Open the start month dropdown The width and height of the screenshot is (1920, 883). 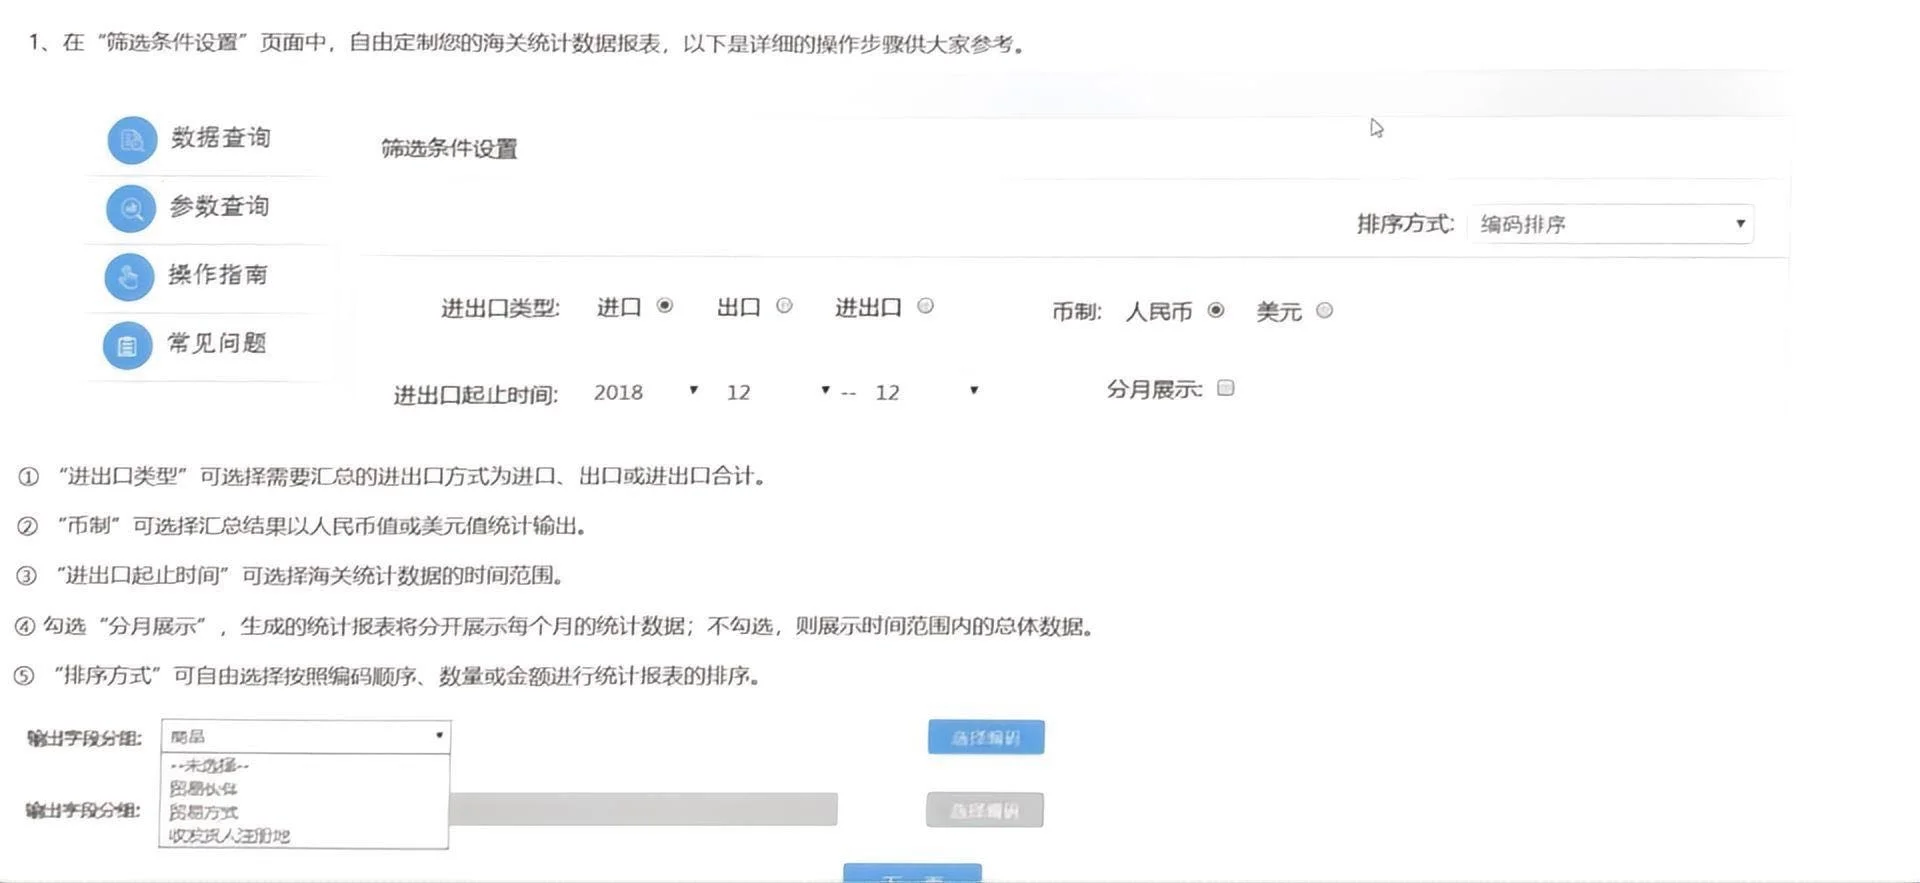pyautogui.click(x=778, y=392)
